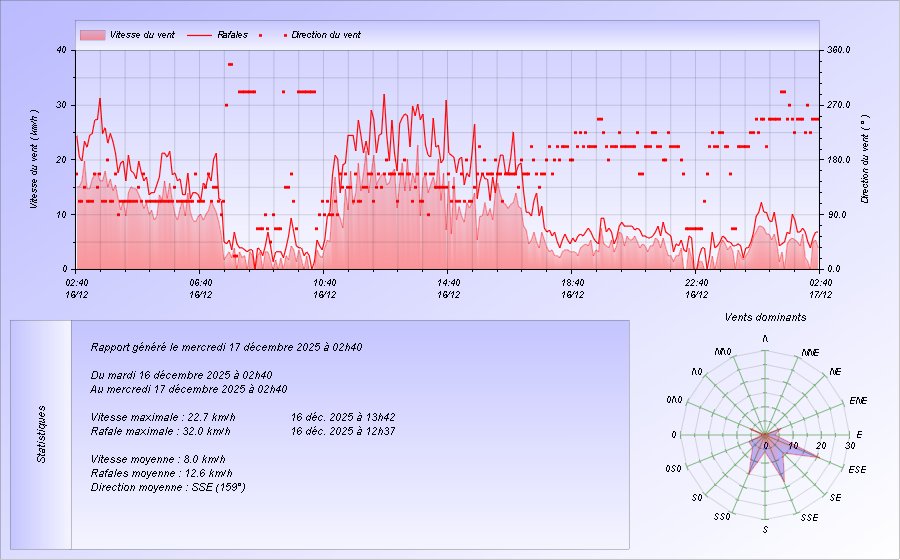Viewport: 900px width, 560px height.
Task: Click the vertical Statistiques side label
Action: click(42, 433)
